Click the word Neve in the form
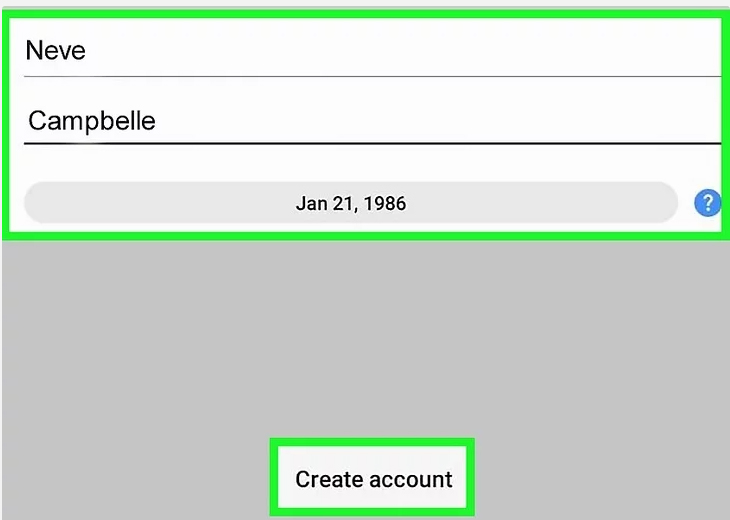The width and height of the screenshot is (730, 520). click(x=56, y=50)
